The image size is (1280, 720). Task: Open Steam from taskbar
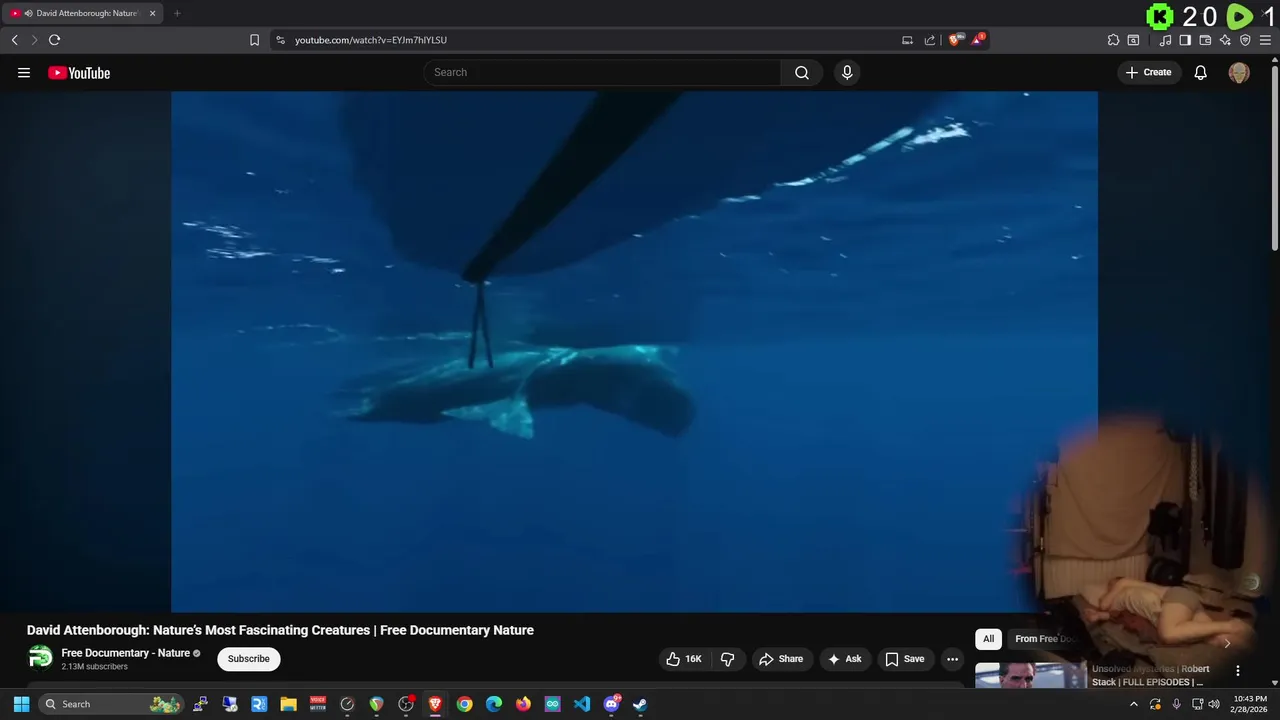point(640,704)
